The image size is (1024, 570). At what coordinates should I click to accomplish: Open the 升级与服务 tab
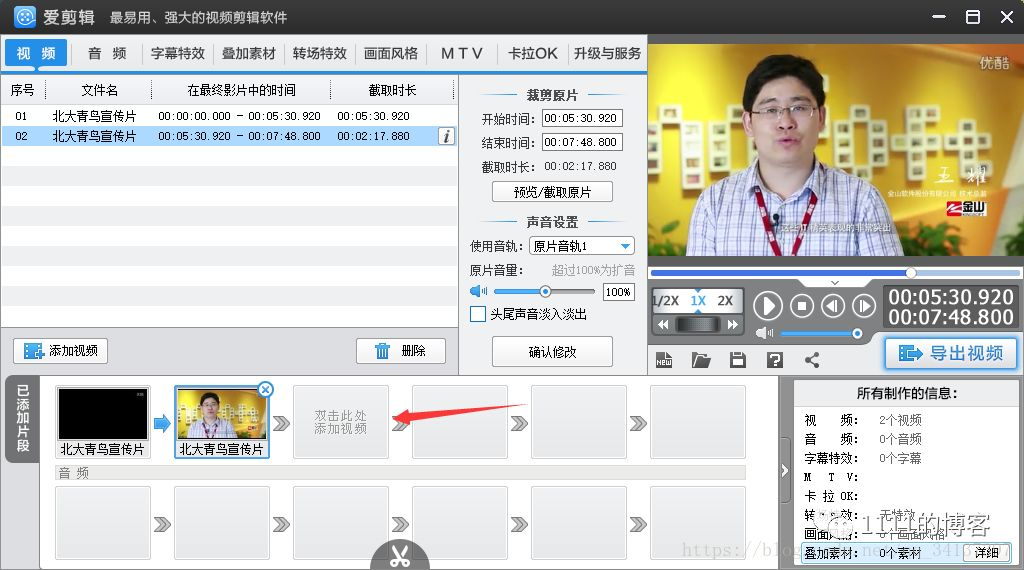tap(607, 53)
